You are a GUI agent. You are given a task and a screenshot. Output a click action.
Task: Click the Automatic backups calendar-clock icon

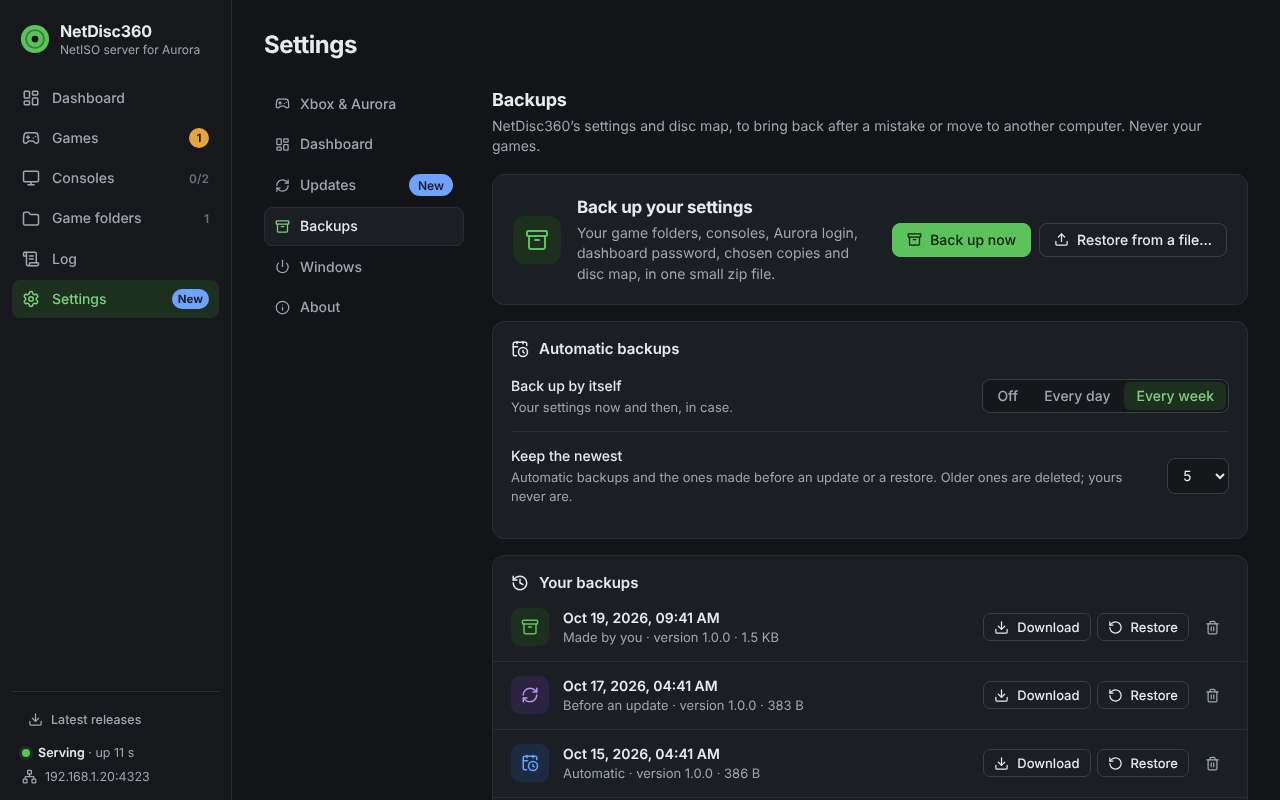pos(520,349)
